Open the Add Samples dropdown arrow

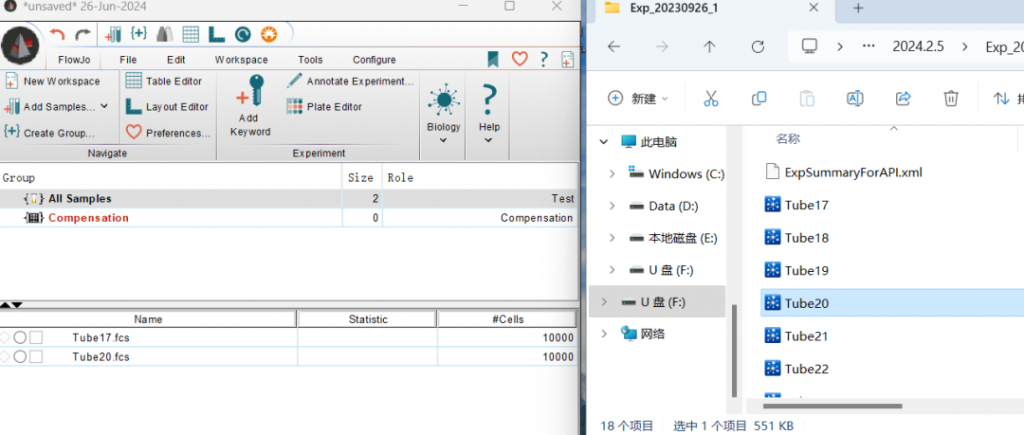(104, 106)
